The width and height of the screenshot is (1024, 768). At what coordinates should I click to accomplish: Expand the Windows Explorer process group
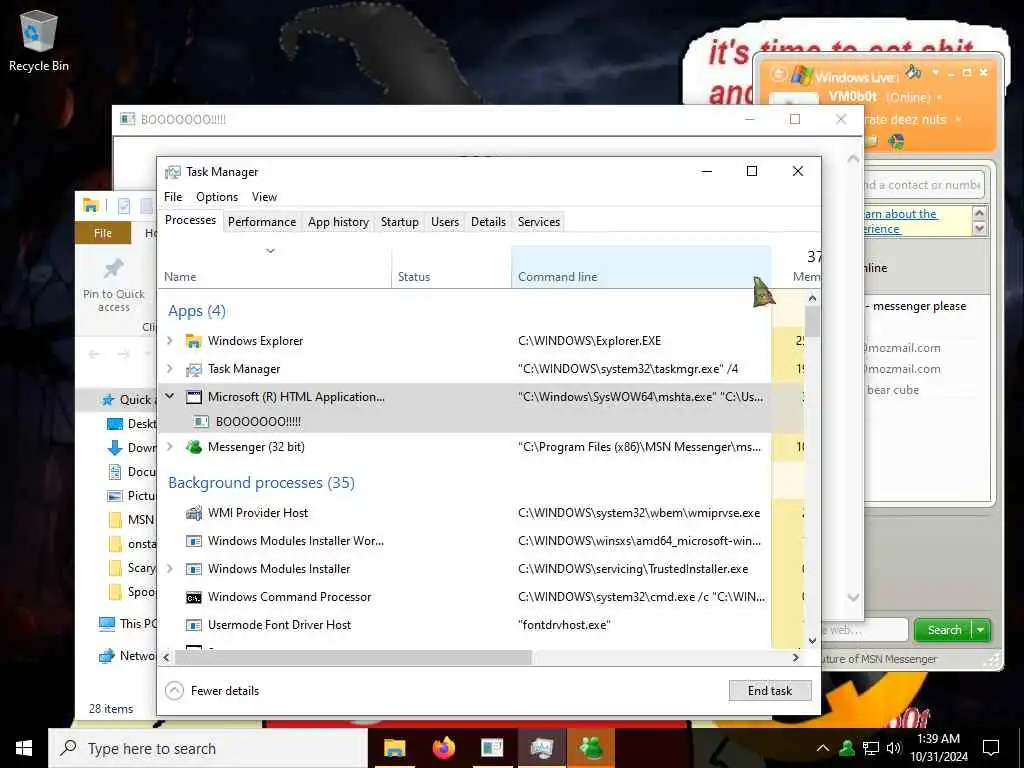coord(170,340)
